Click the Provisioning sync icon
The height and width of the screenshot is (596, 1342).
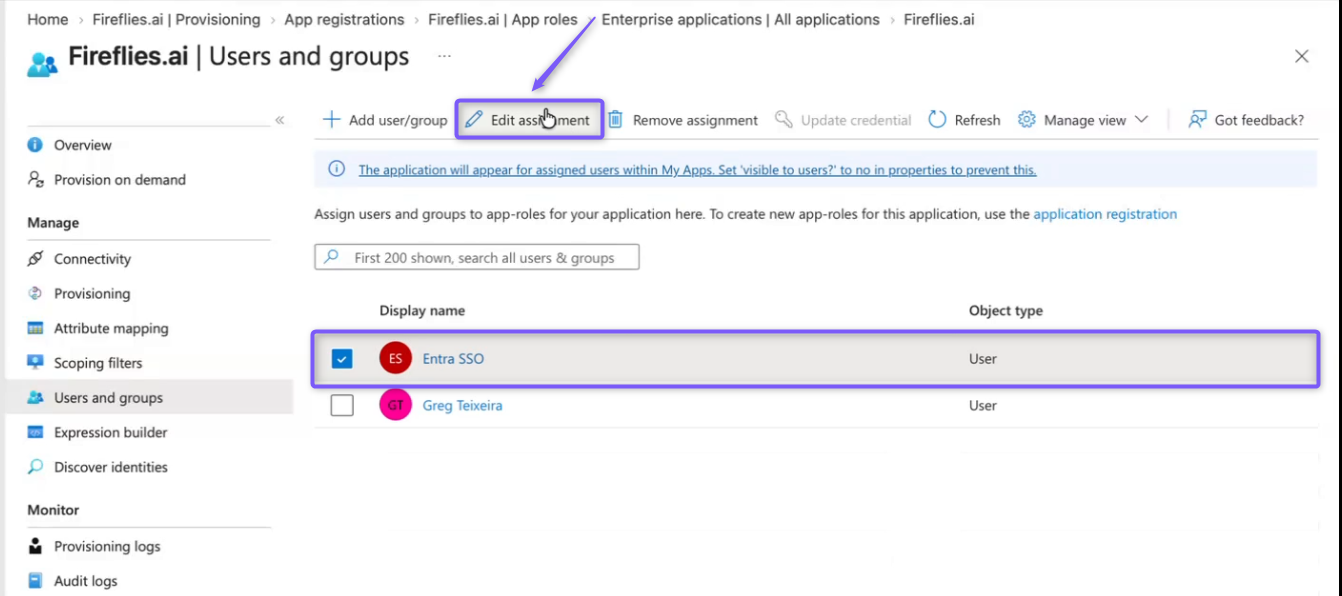tap(35, 294)
